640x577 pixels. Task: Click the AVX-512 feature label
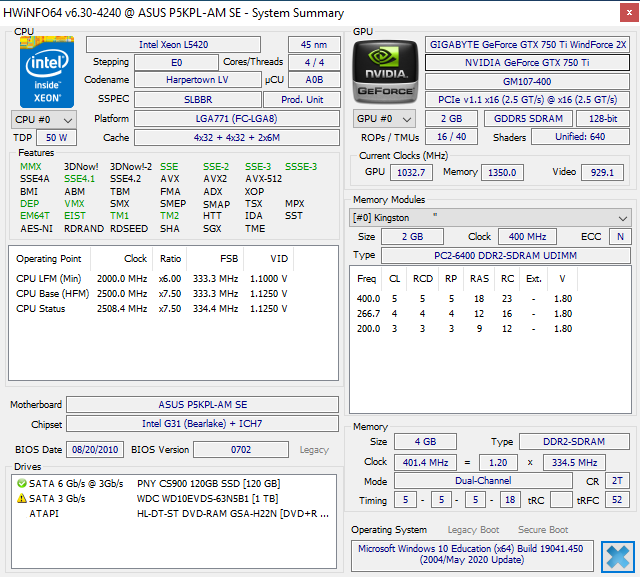(263, 179)
